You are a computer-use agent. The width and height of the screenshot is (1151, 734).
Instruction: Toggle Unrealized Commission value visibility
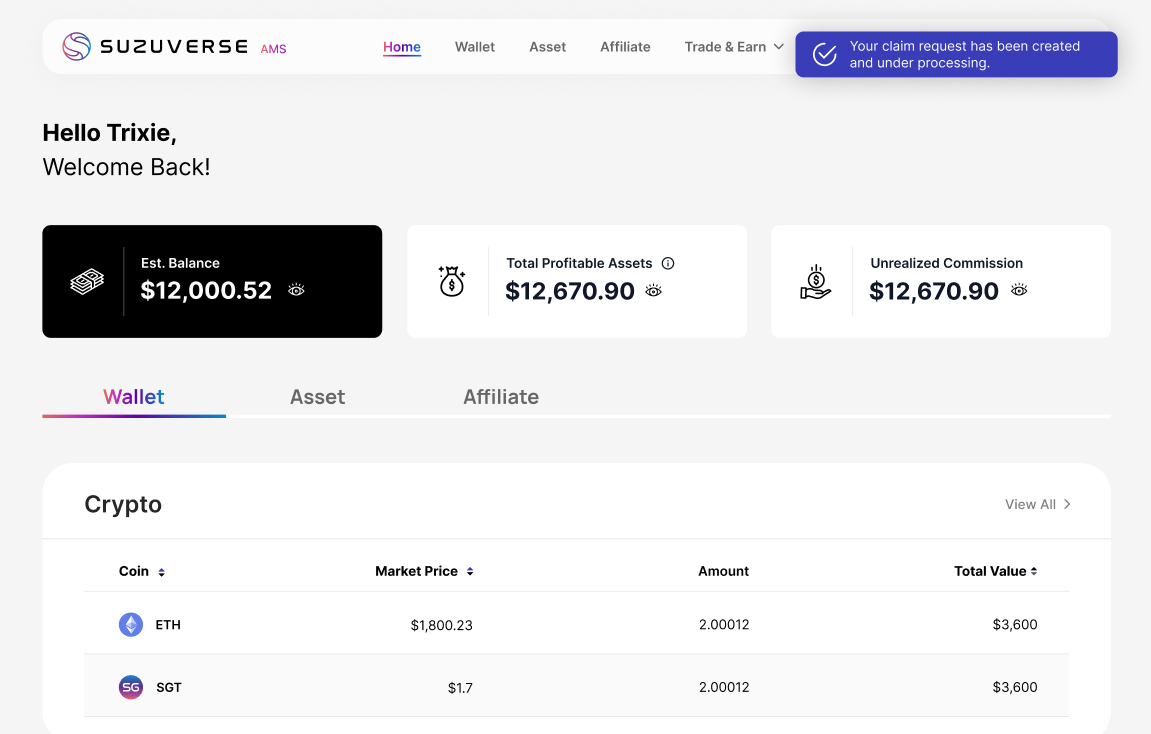(1019, 290)
